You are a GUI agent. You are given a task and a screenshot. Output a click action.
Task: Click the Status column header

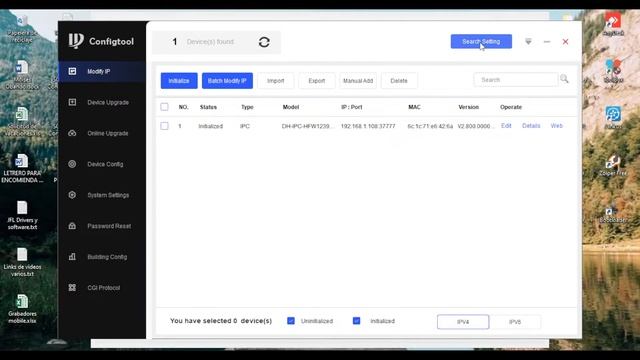(208, 107)
